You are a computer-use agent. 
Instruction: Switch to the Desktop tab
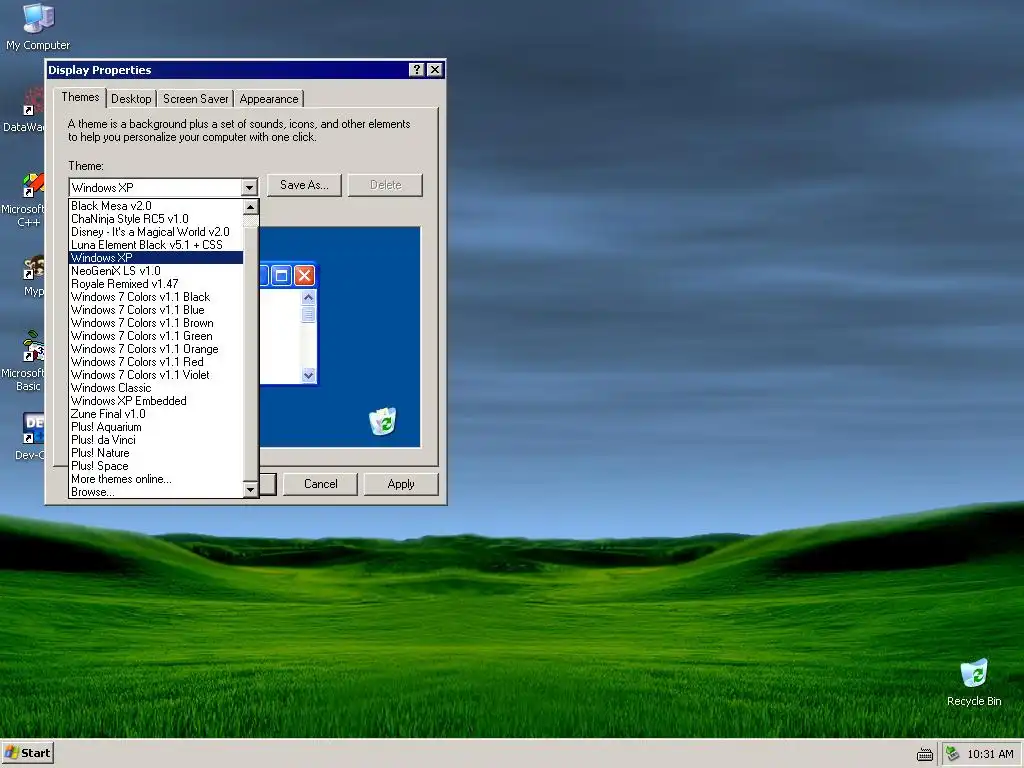pos(131,99)
